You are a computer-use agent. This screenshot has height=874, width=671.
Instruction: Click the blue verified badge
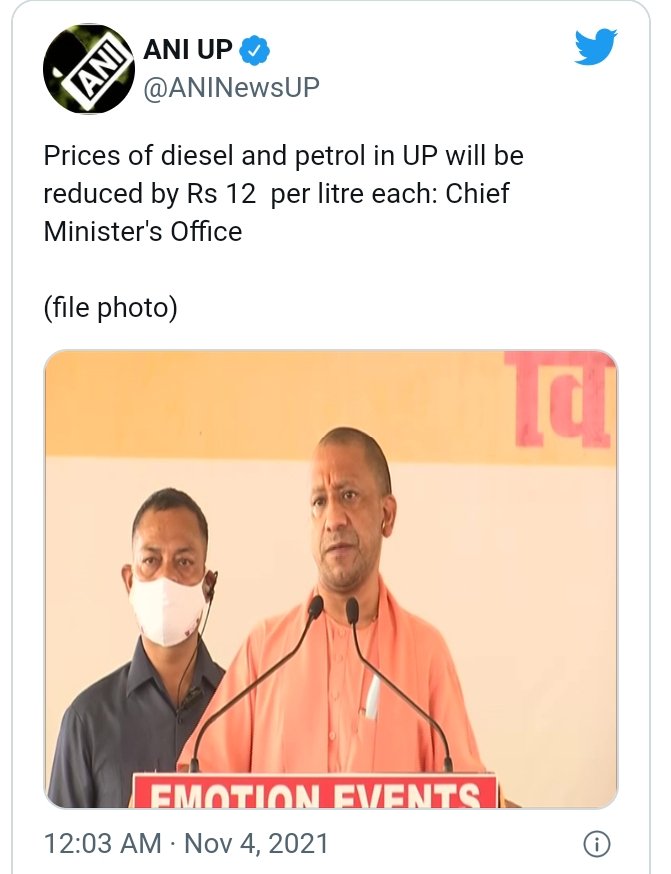tap(256, 49)
